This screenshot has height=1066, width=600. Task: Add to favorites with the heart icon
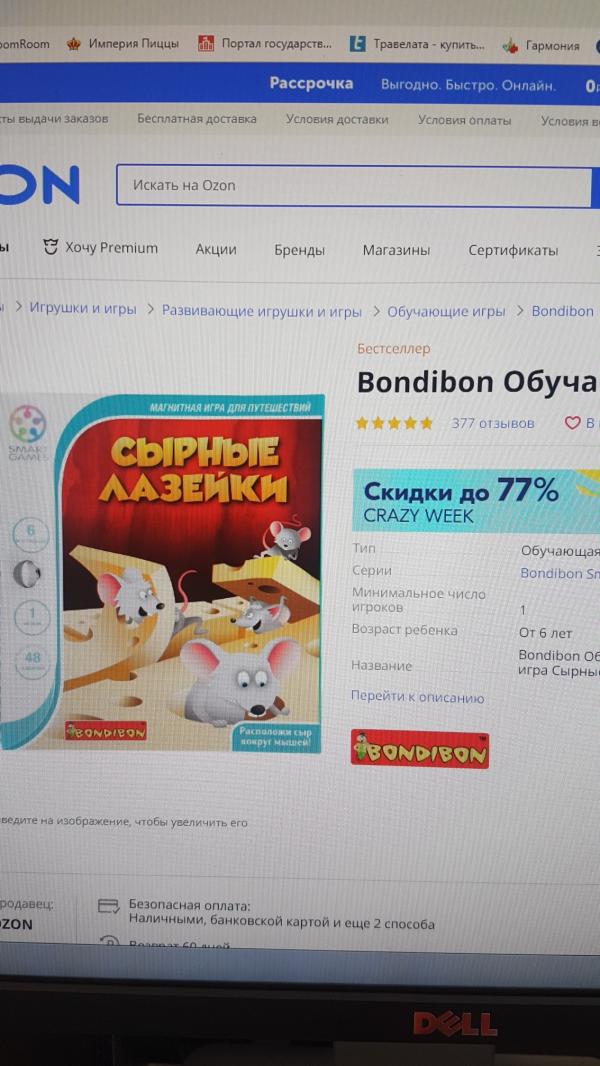point(573,423)
